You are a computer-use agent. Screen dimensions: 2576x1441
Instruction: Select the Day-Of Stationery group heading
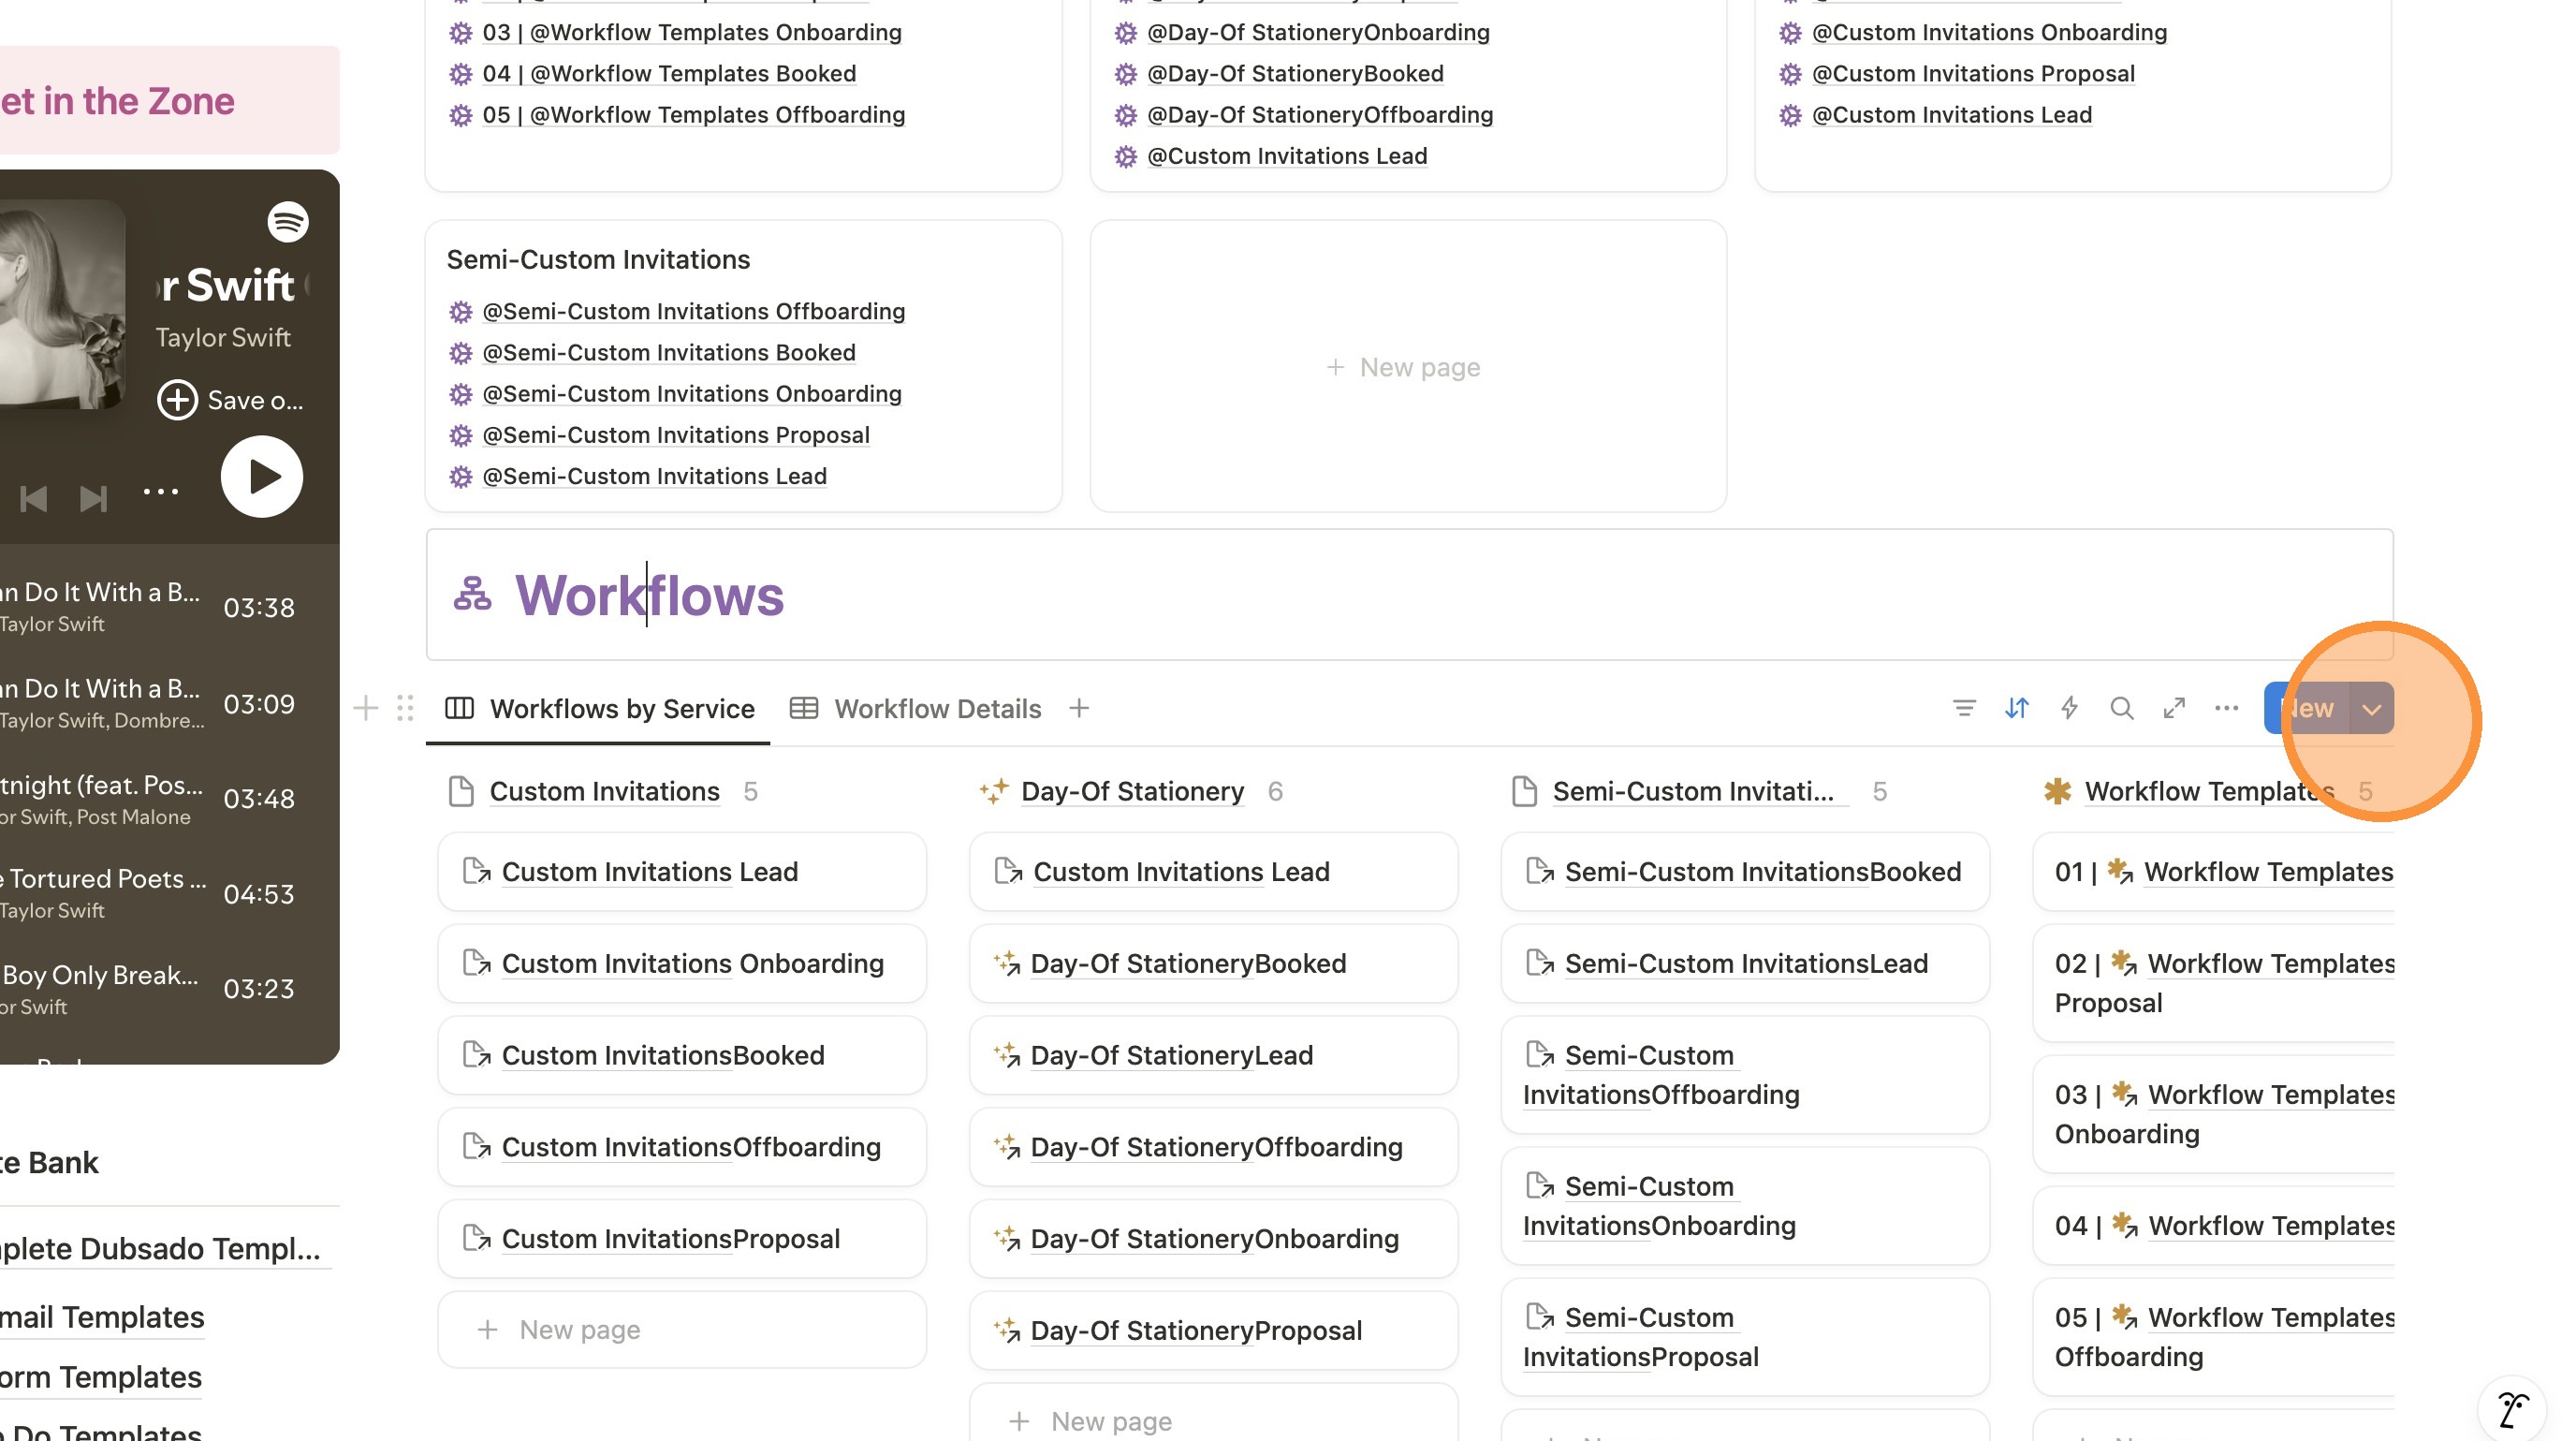(1132, 791)
